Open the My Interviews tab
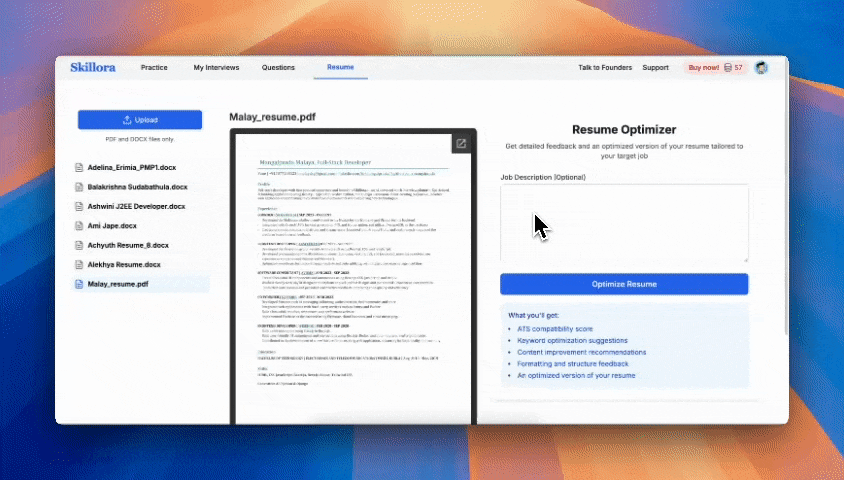This screenshot has width=844, height=480. [216, 67]
